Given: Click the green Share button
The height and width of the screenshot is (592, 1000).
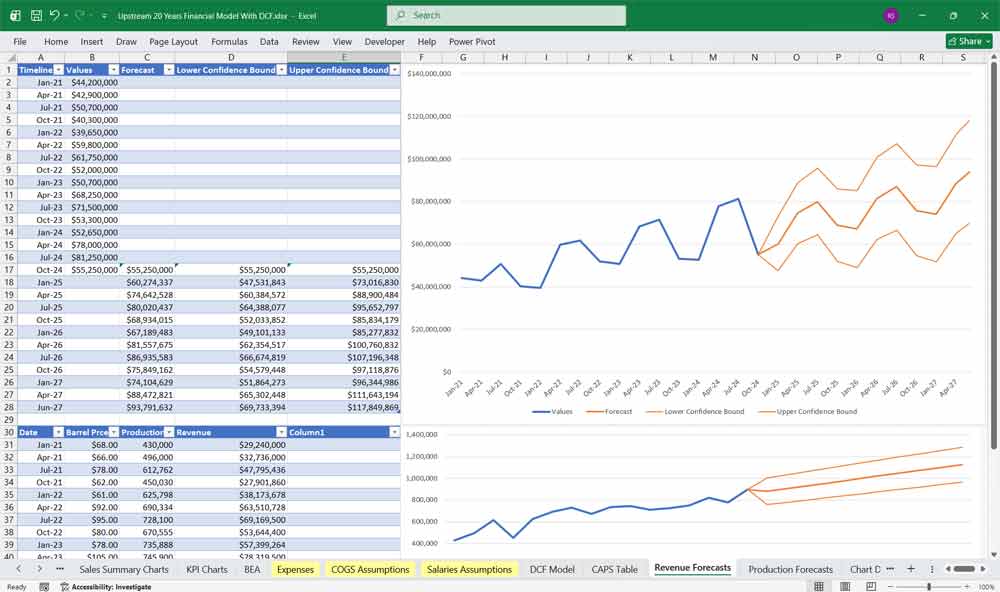Looking at the screenshot, I should pyautogui.click(x=966, y=41).
